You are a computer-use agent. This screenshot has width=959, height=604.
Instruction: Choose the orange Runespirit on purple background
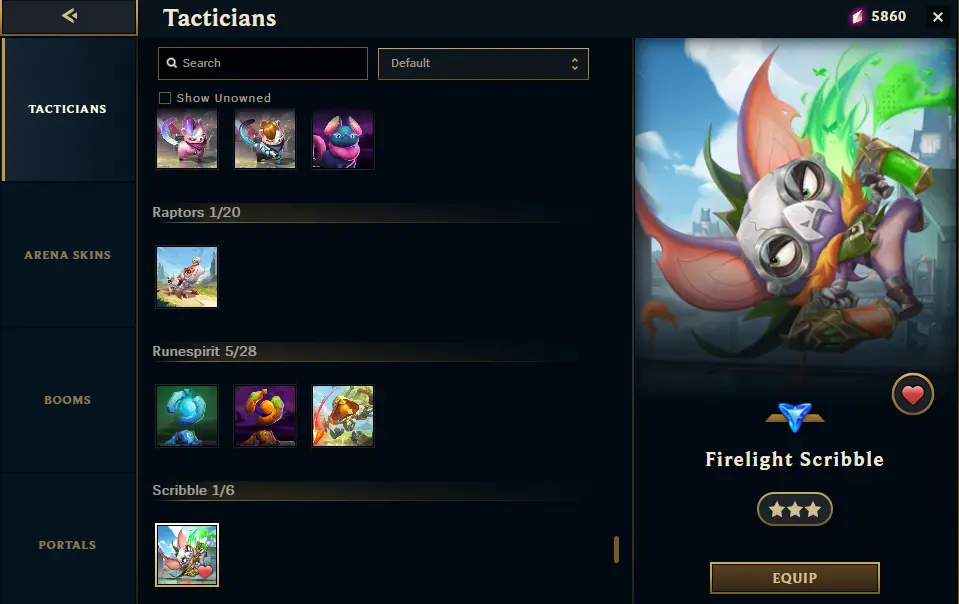pos(265,416)
